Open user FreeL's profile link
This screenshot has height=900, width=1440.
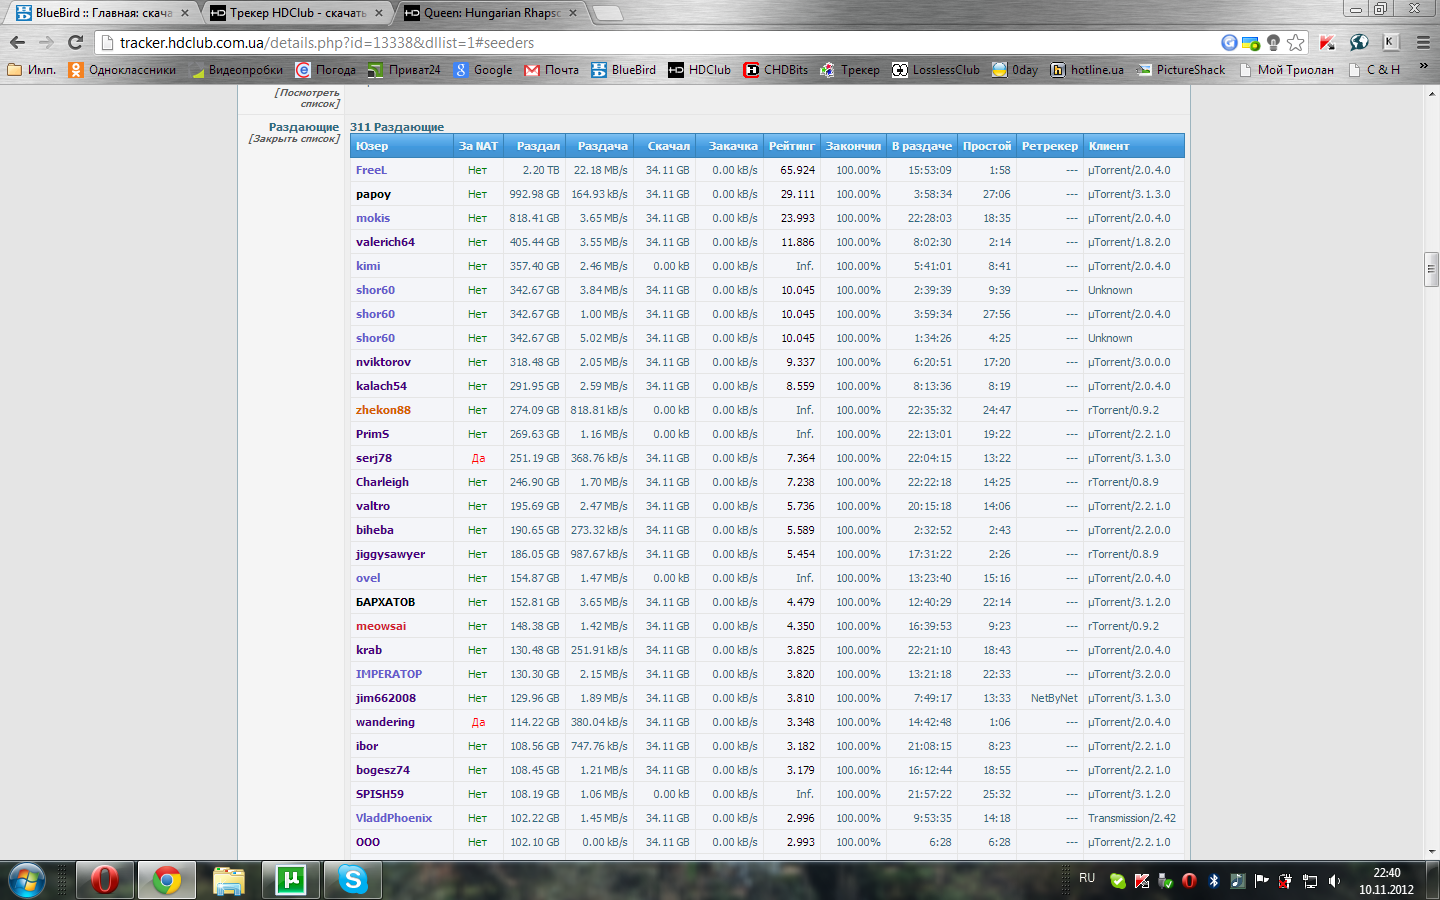coord(371,170)
